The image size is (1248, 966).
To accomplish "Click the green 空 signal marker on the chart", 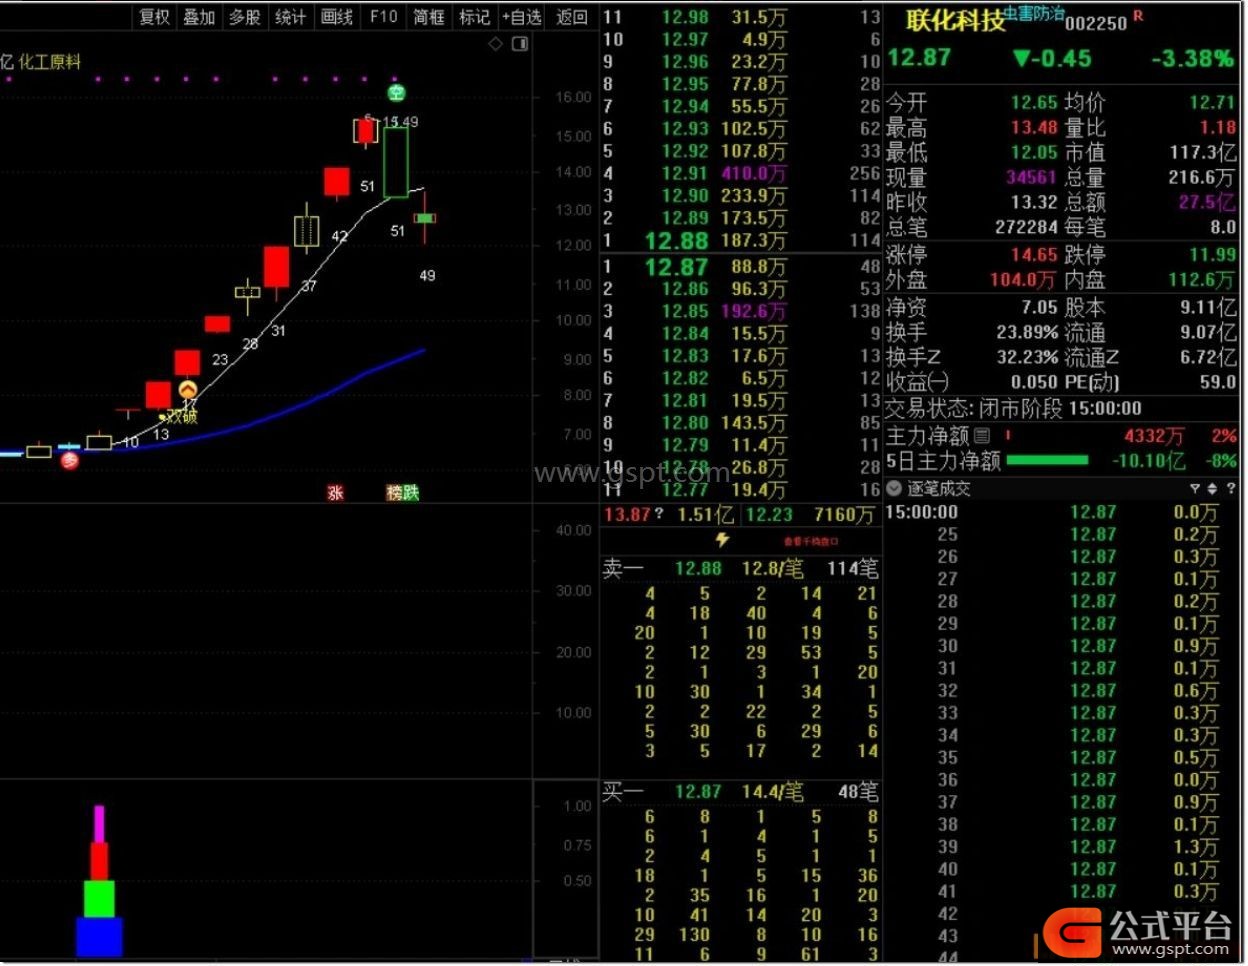I will [x=396, y=93].
